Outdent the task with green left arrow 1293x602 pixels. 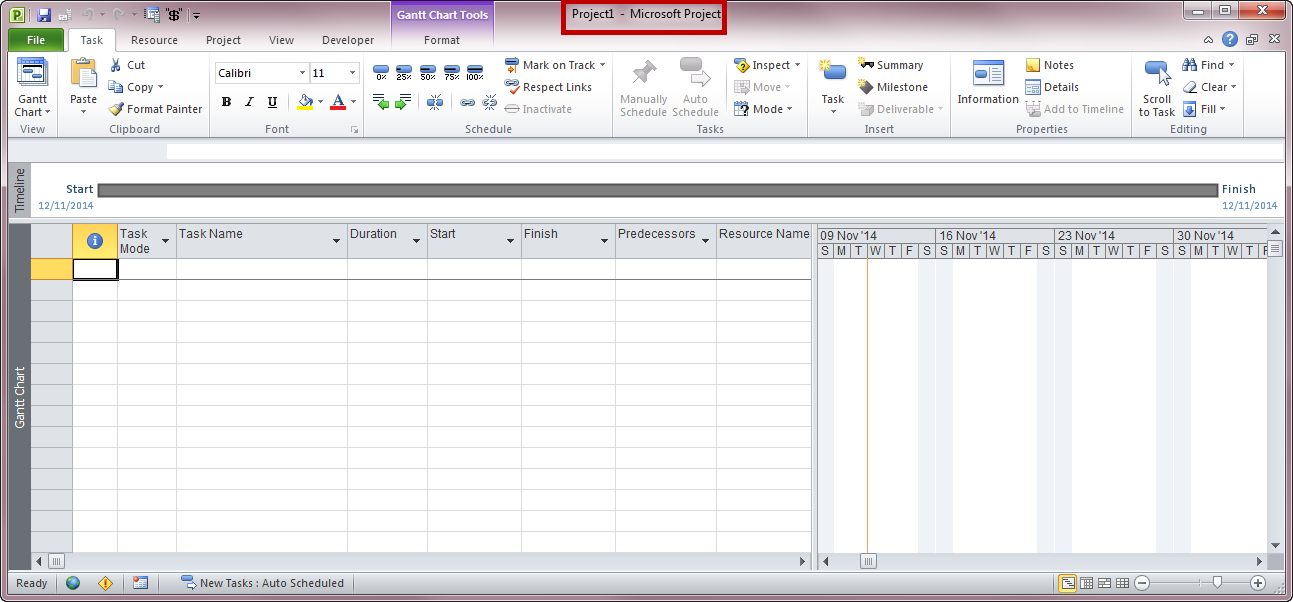point(381,101)
